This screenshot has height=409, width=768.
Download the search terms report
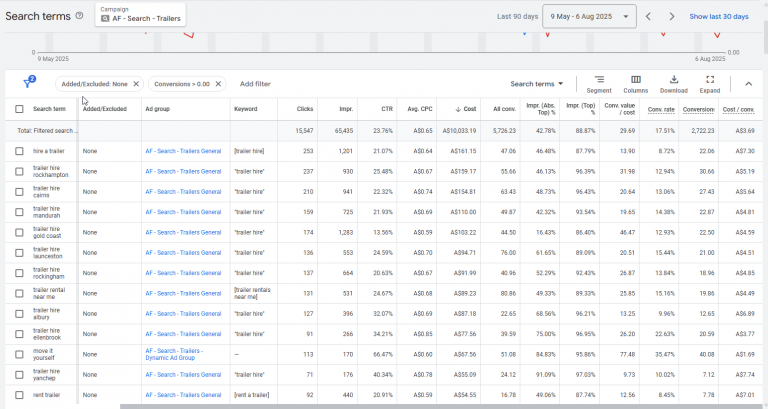[x=673, y=84]
